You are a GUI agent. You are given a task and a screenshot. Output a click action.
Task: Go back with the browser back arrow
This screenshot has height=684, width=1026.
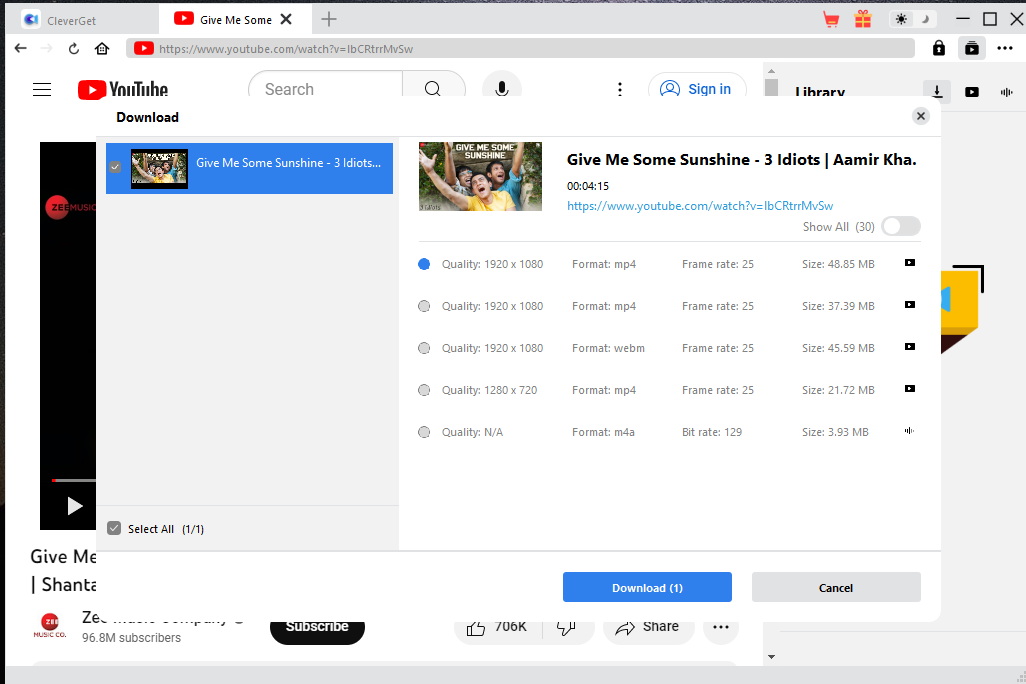tap(20, 48)
